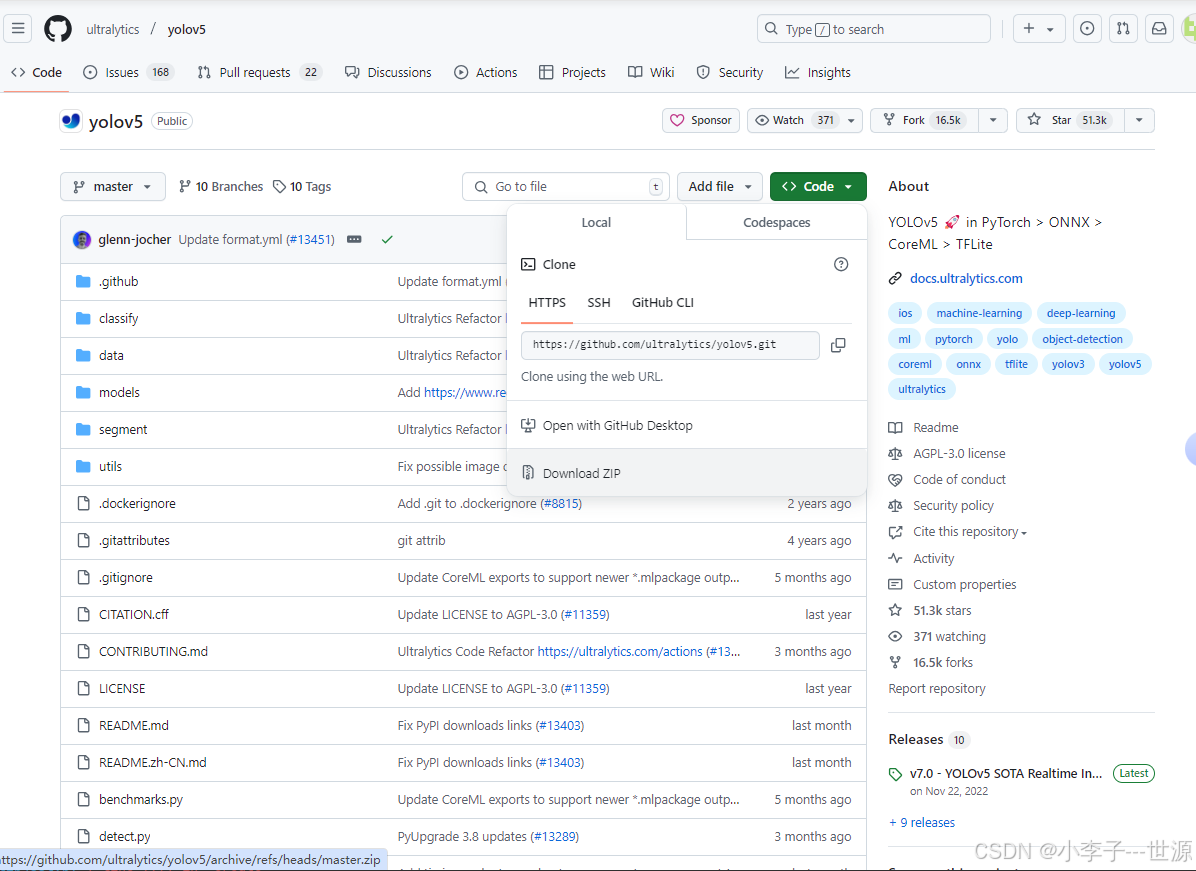Open the issues circle icon in header

[1087, 29]
